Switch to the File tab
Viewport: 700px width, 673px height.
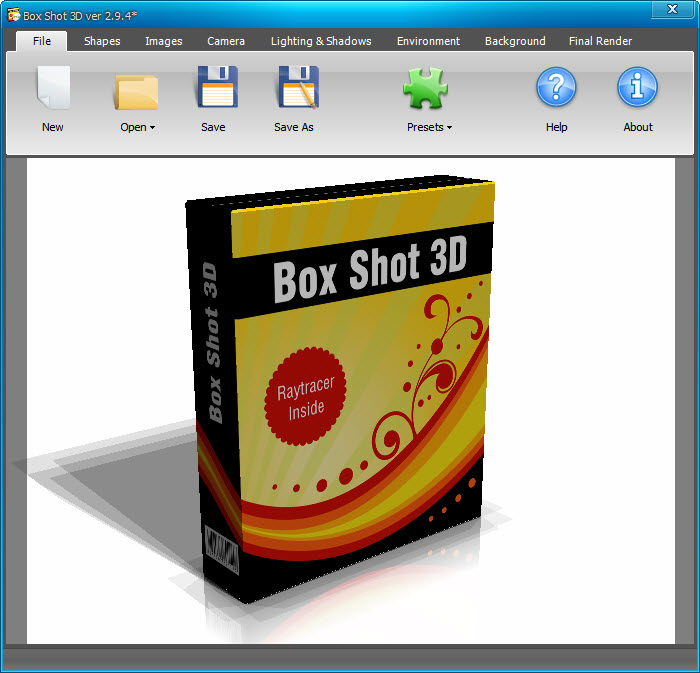point(42,41)
